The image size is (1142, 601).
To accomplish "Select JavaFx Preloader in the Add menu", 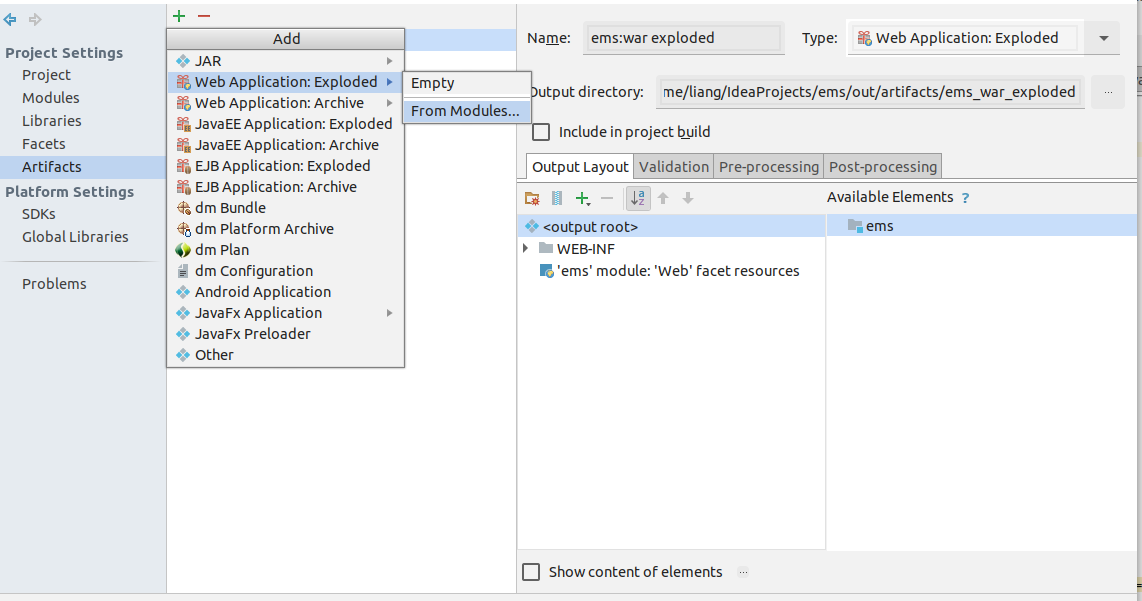I will click(286, 334).
